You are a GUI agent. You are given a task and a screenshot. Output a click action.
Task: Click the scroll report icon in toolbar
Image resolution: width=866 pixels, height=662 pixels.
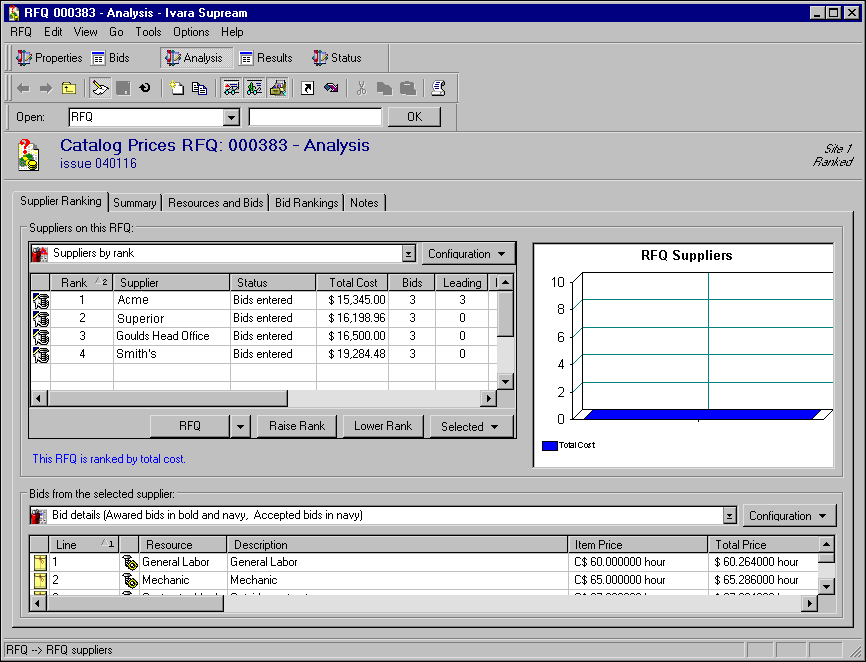point(438,88)
